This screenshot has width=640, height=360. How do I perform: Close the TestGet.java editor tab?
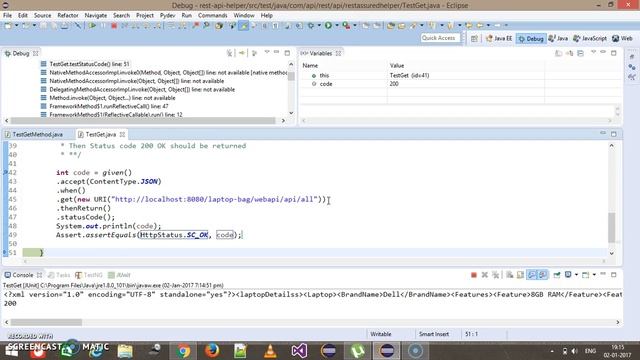tap(122, 134)
